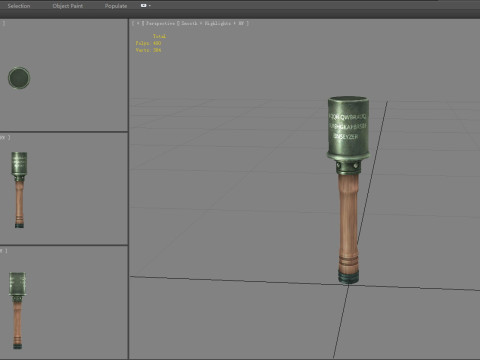
Task: Click the yellow Total statistics heading
Action: tap(159, 36)
